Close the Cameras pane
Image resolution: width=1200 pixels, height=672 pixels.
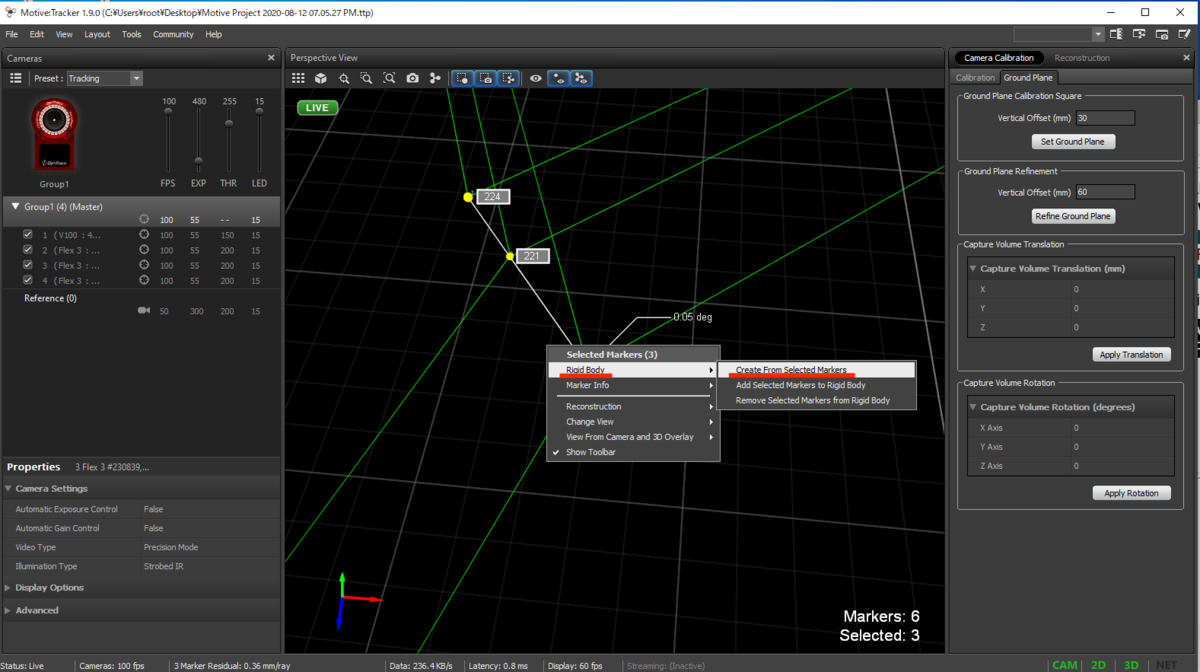(271, 58)
